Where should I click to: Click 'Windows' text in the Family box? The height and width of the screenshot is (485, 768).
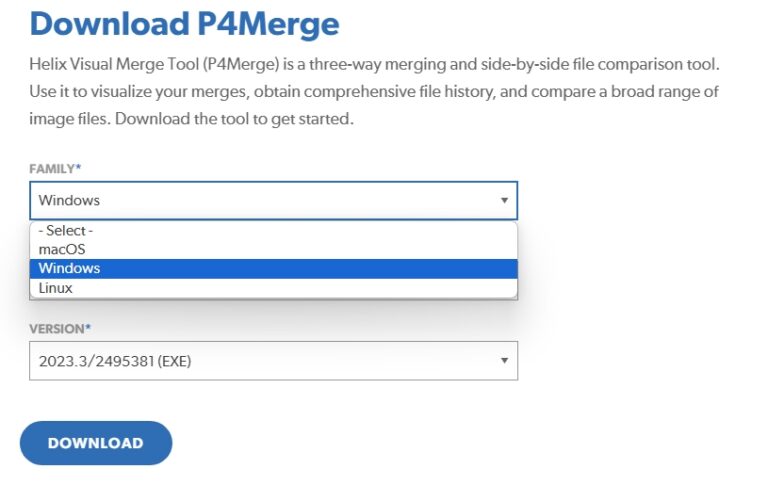coord(69,200)
